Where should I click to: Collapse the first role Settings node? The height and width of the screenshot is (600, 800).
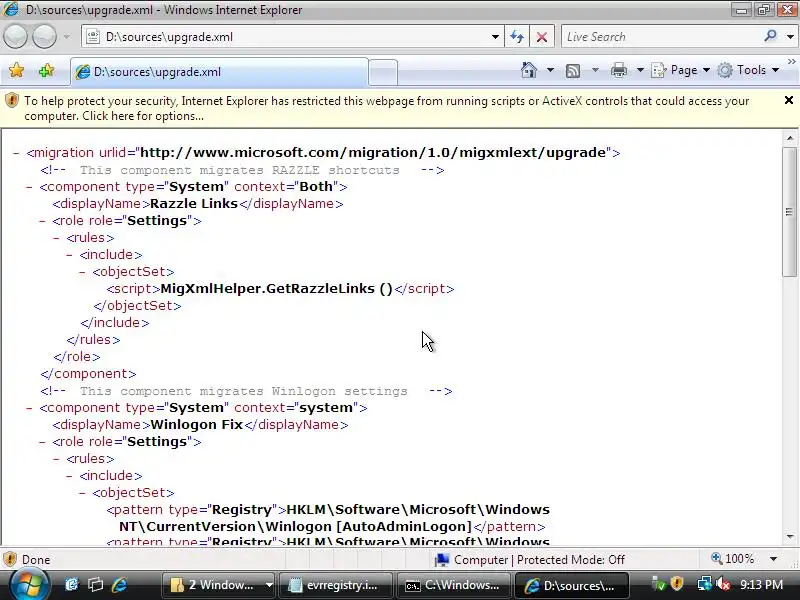(42, 221)
